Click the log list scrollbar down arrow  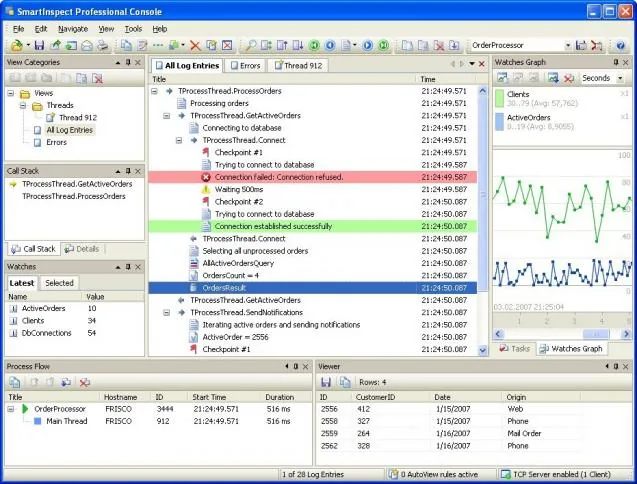pos(483,350)
